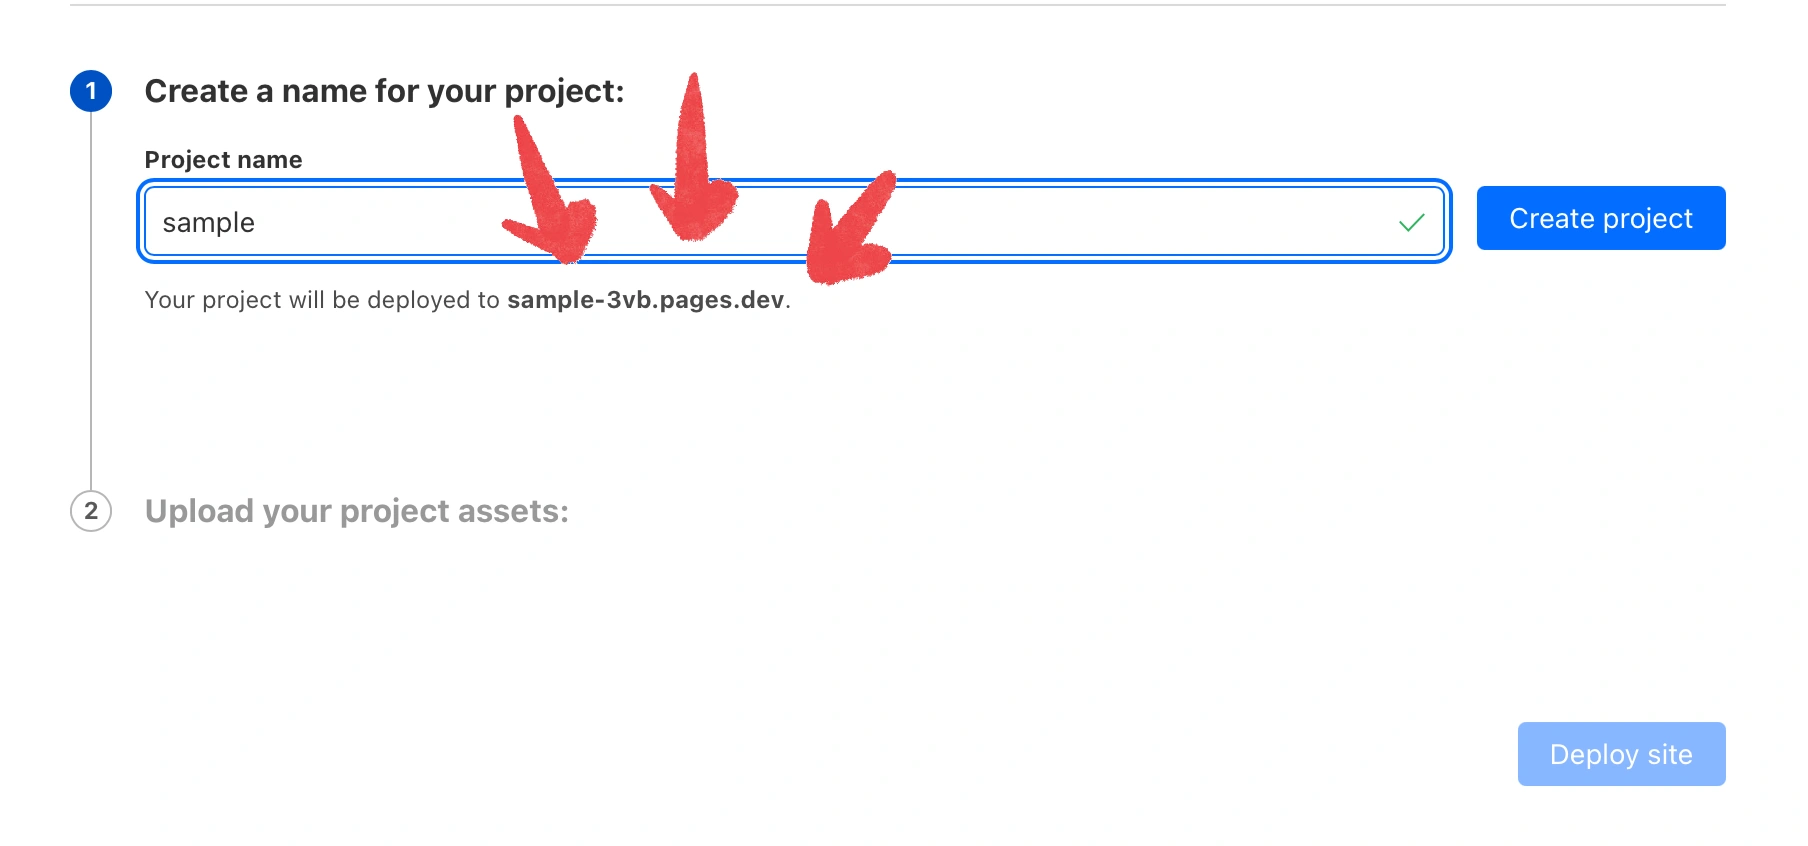
Task: Click the blue step 1 circle
Action: pyautogui.click(x=91, y=91)
